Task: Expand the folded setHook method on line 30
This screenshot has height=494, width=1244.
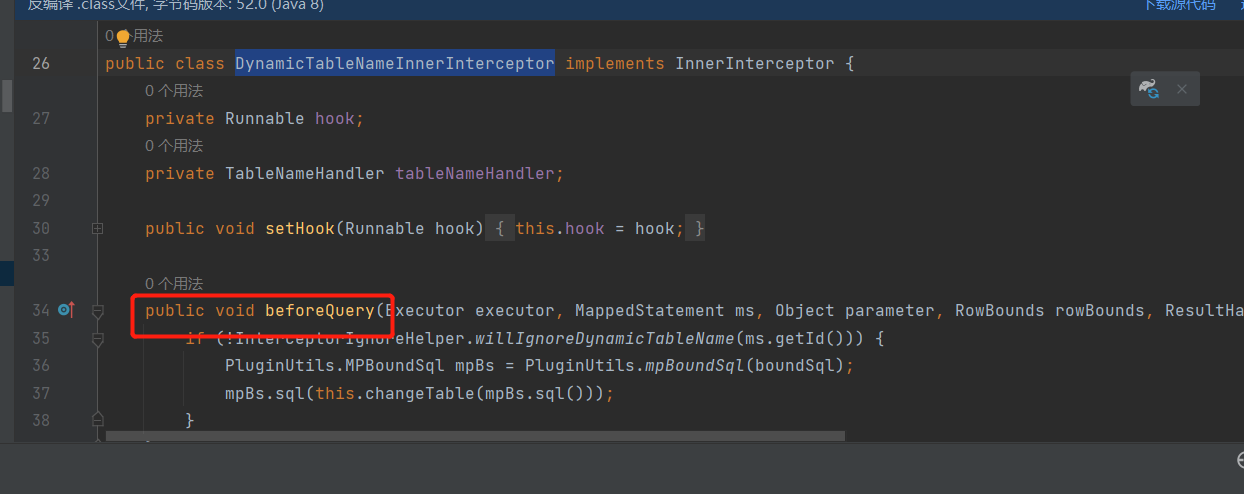Action: [x=97, y=228]
